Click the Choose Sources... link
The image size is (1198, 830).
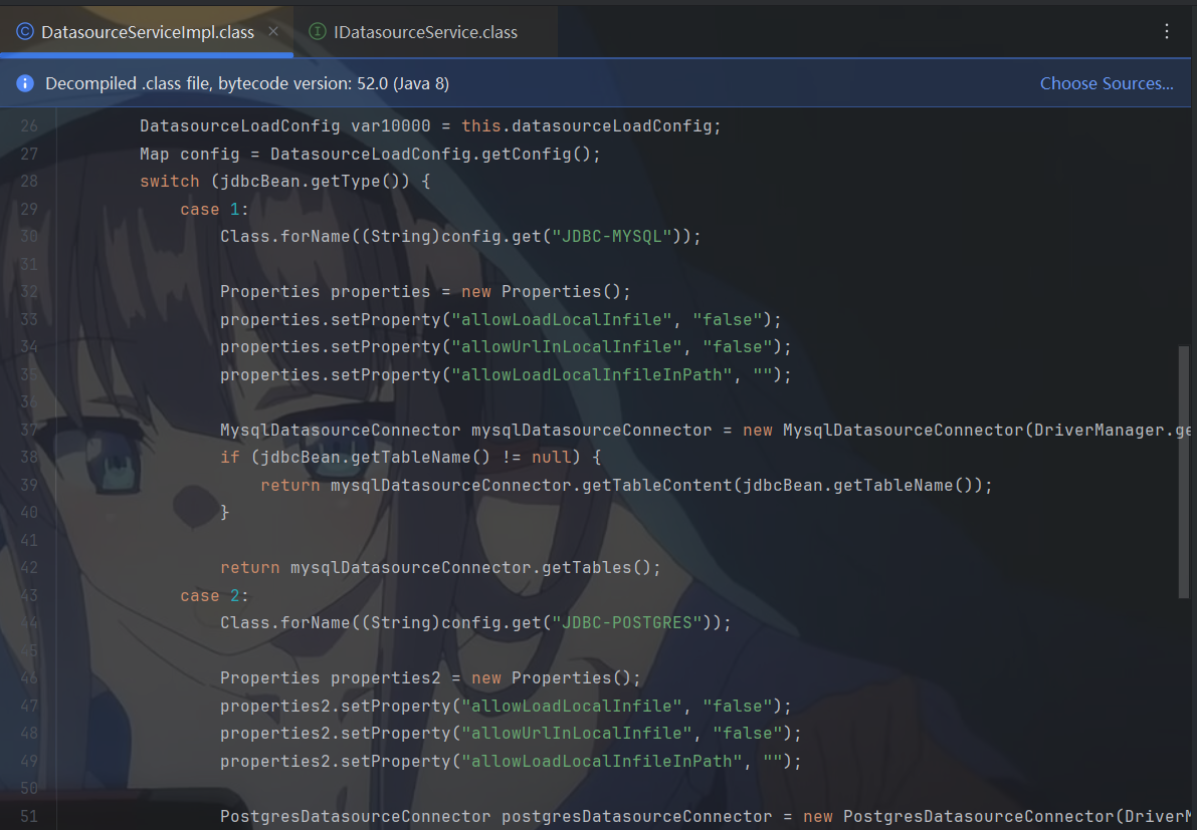coord(1106,84)
